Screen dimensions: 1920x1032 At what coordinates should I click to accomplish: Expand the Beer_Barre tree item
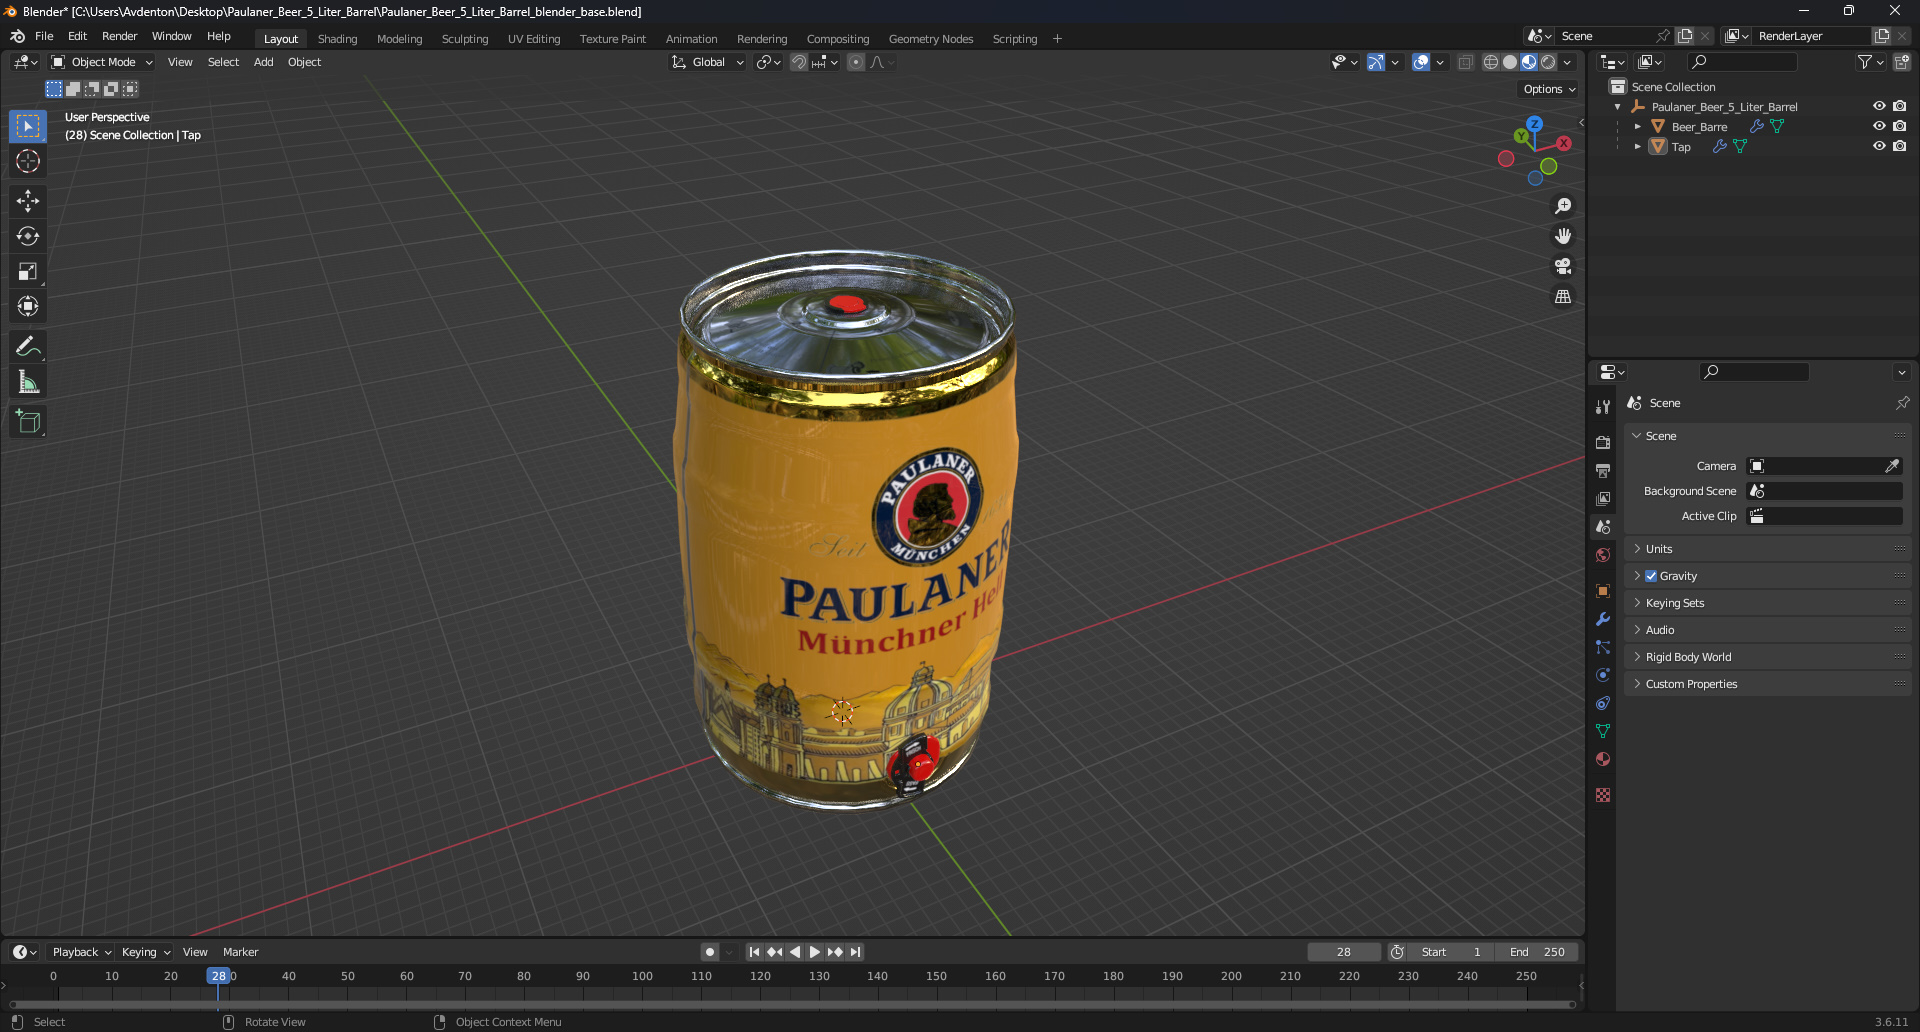coord(1637,127)
